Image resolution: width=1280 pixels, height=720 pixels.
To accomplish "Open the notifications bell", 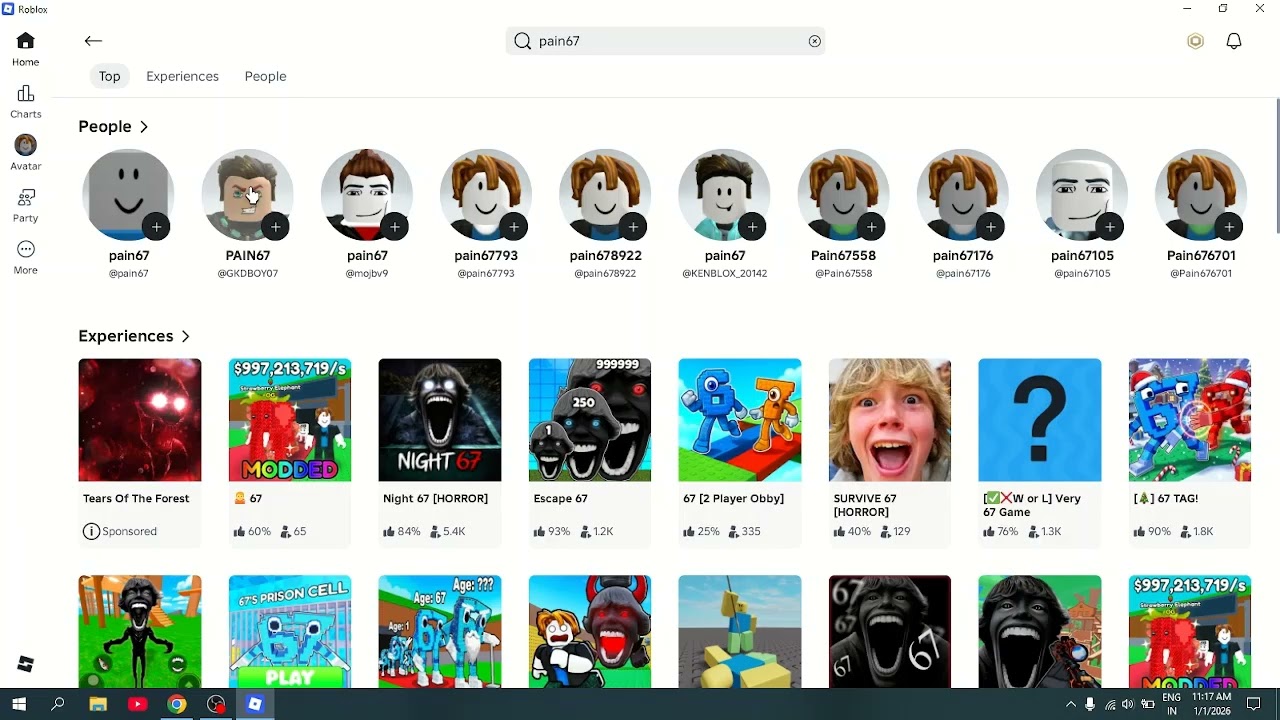I will [1234, 41].
